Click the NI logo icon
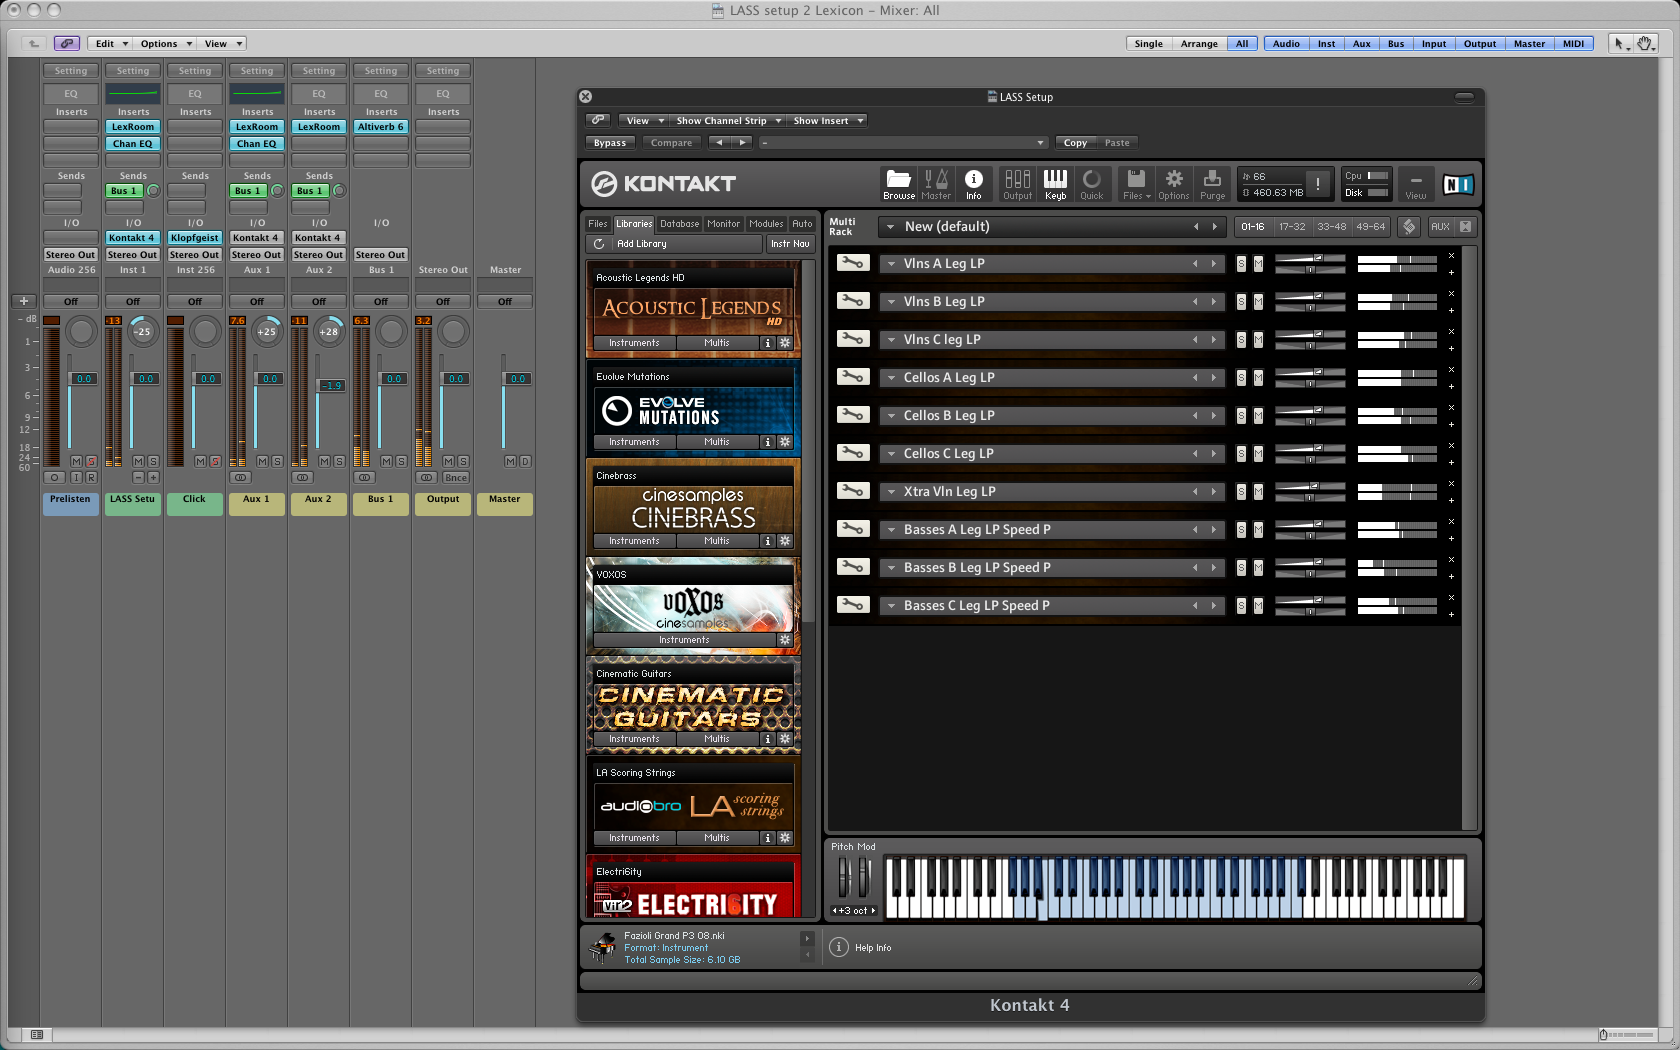Screen dimensions: 1680x1050 (x=1458, y=184)
